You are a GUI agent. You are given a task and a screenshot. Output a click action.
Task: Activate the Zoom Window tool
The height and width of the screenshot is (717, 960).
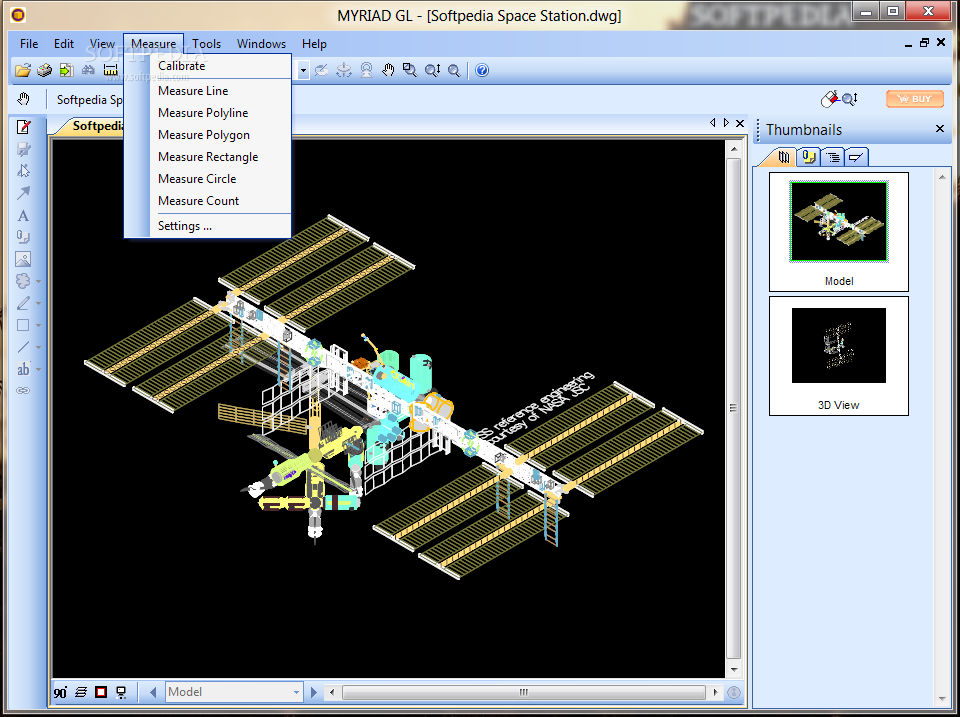[x=410, y=70]
